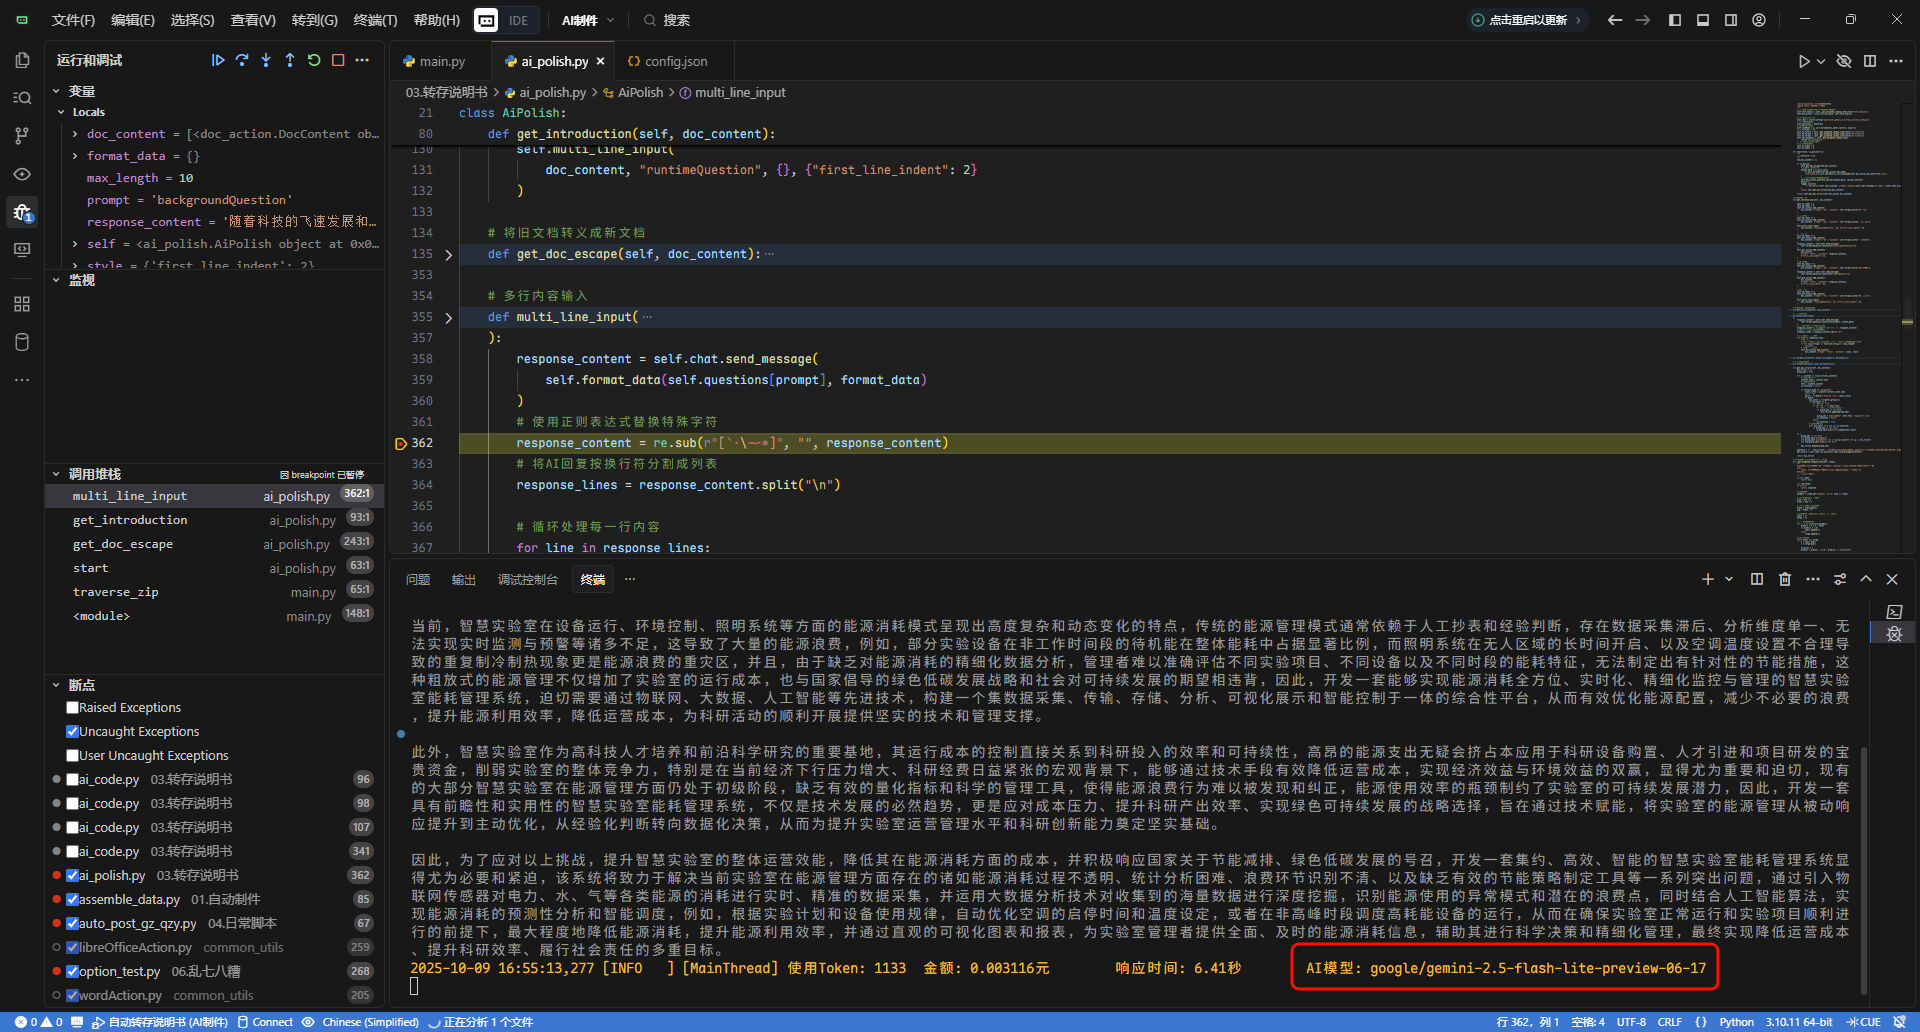The width and height of the screenshot is (1920, 1032).
Task: Toggle the assemble_data.py breakpoint checkbox
Action: (x=72, y=899)
